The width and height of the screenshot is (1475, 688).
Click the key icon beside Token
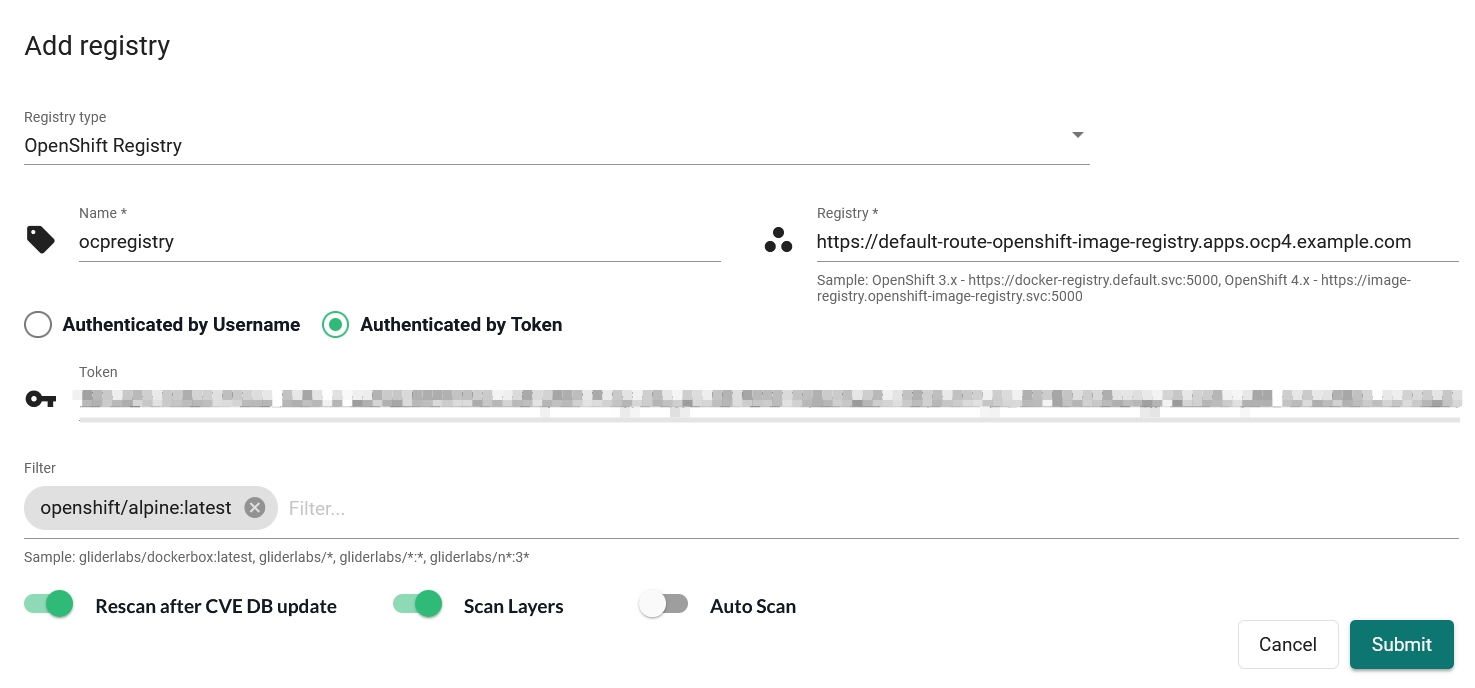pos(40,399)
